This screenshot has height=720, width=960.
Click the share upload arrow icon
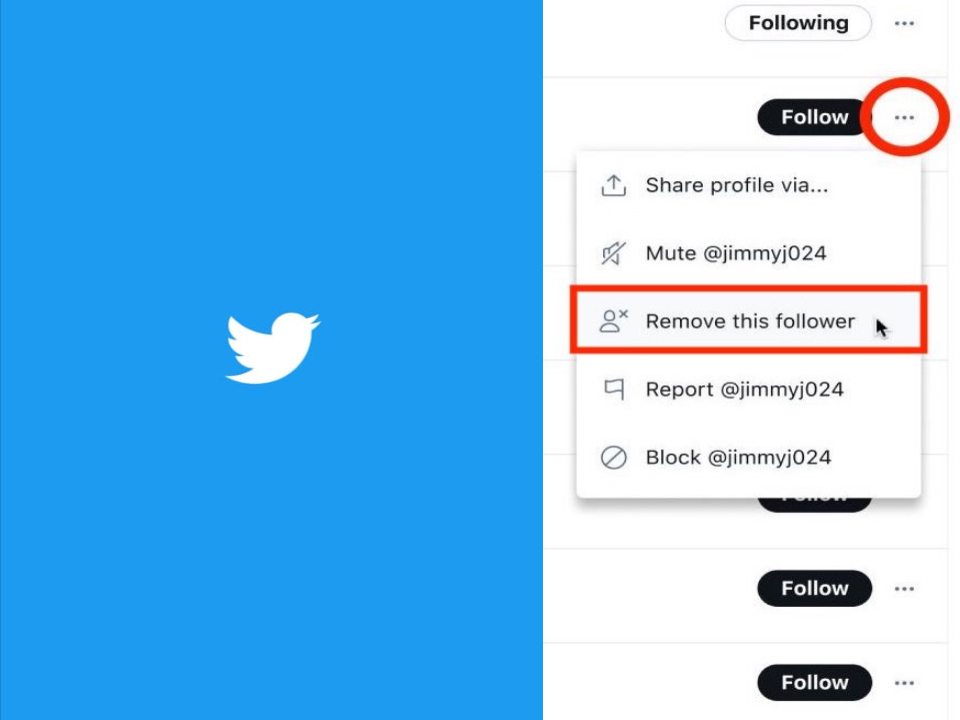pyautogui.click(x=613, y=186)
